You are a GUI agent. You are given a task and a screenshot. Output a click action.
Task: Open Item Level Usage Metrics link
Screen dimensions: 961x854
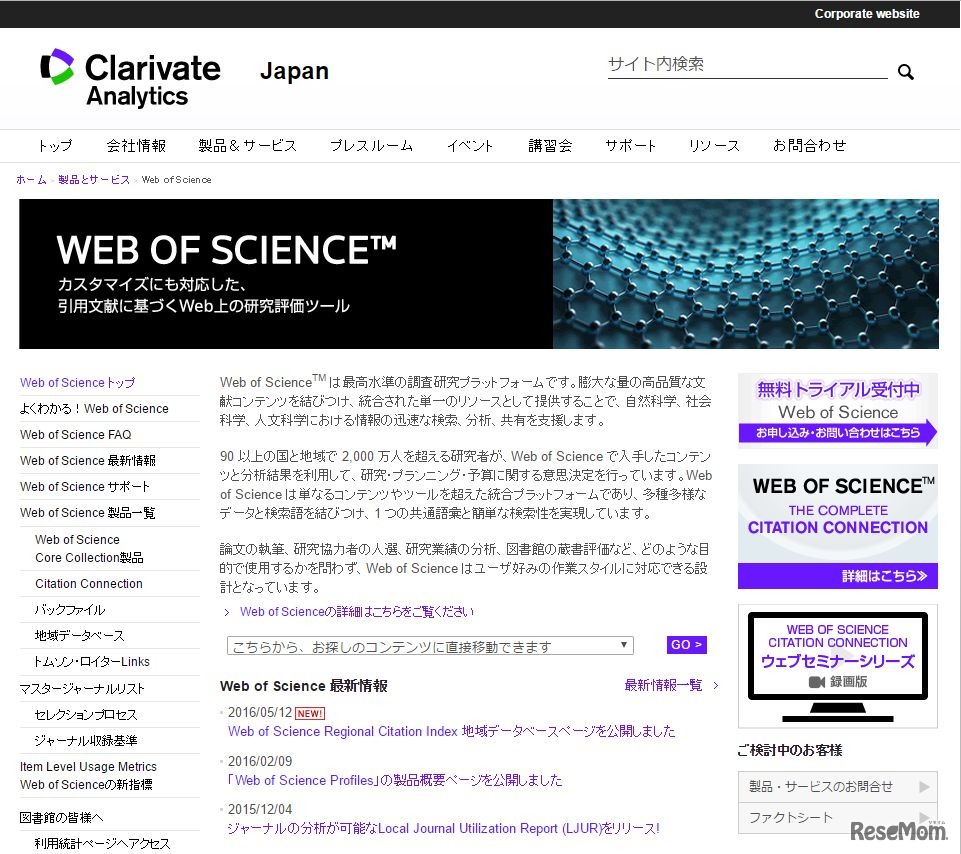(88, 776)
